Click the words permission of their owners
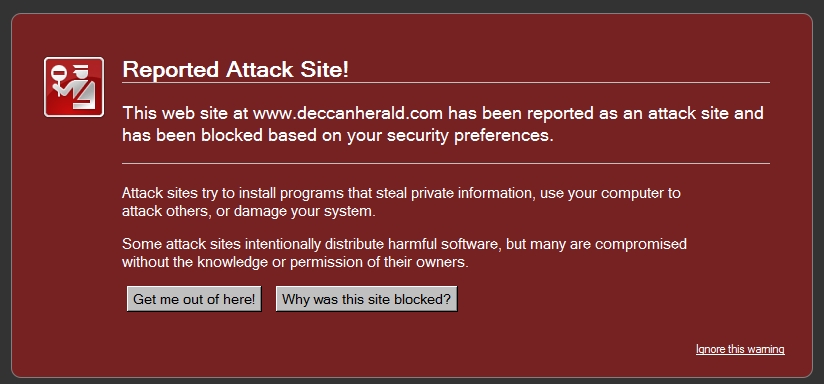The image size is (824, 384). pos(378,262)
